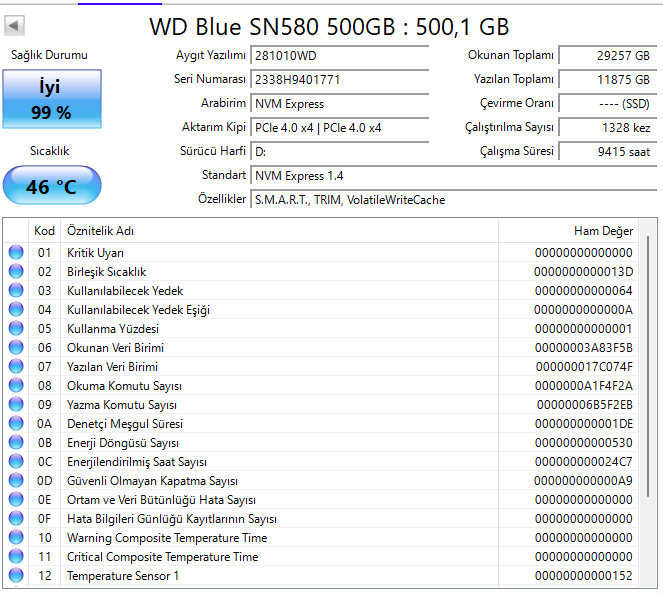Click the status dot for Okunan Veri Birimi
Viewport: 663px width, 596px height.
pyautogui.click(x=16, y=347)
